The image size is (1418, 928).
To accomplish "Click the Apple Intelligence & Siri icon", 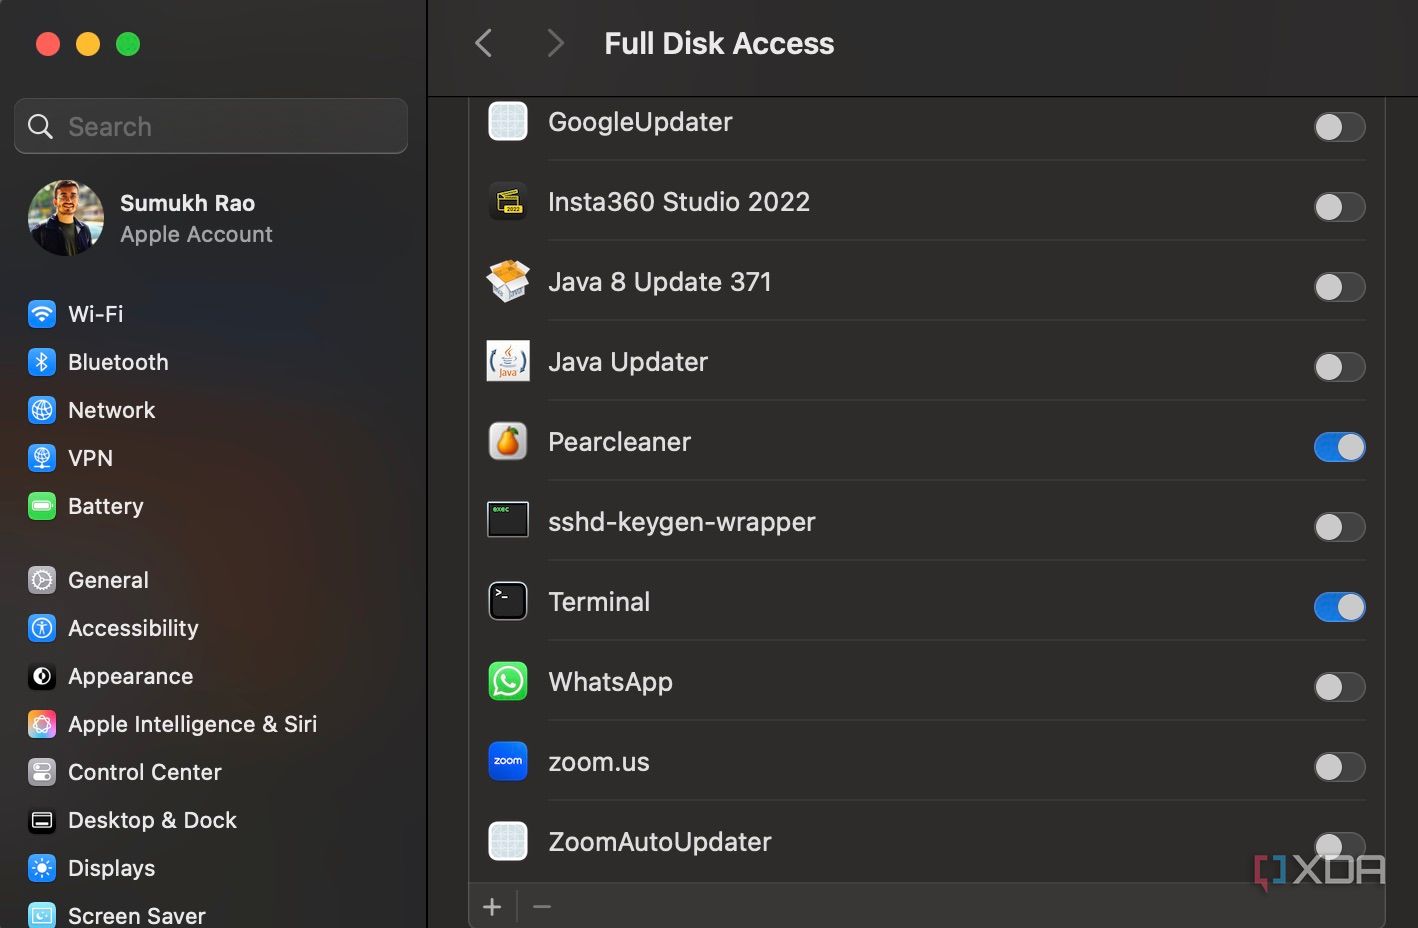I will click(x=42, y=724).
